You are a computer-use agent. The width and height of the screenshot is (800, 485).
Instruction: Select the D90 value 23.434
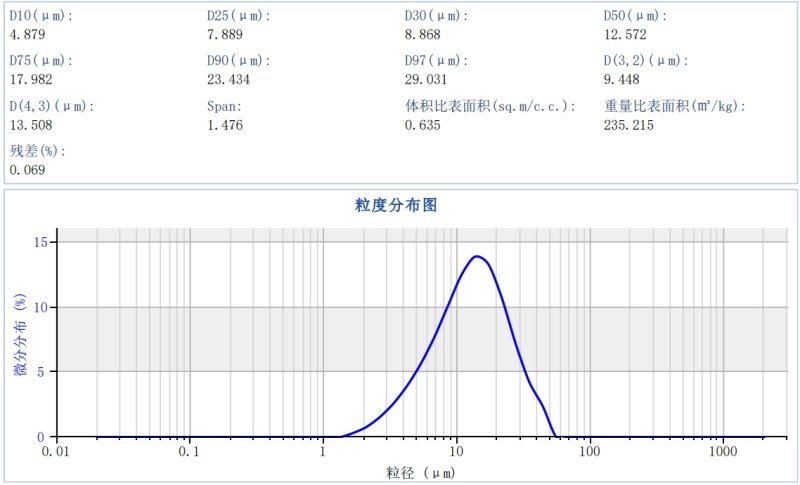(228, 80)
